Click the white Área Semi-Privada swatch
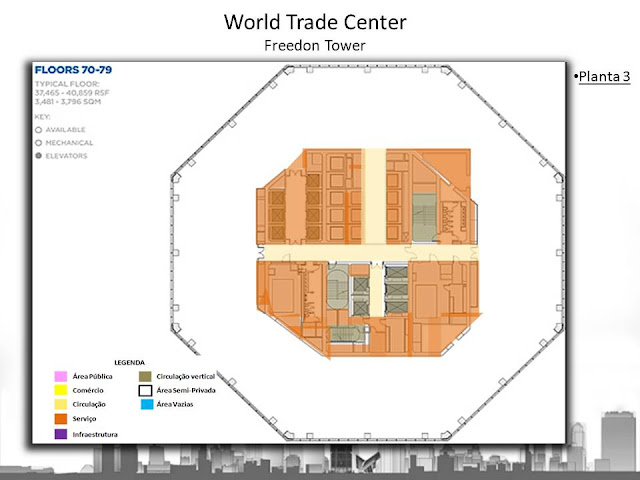 tap(145, 391)
